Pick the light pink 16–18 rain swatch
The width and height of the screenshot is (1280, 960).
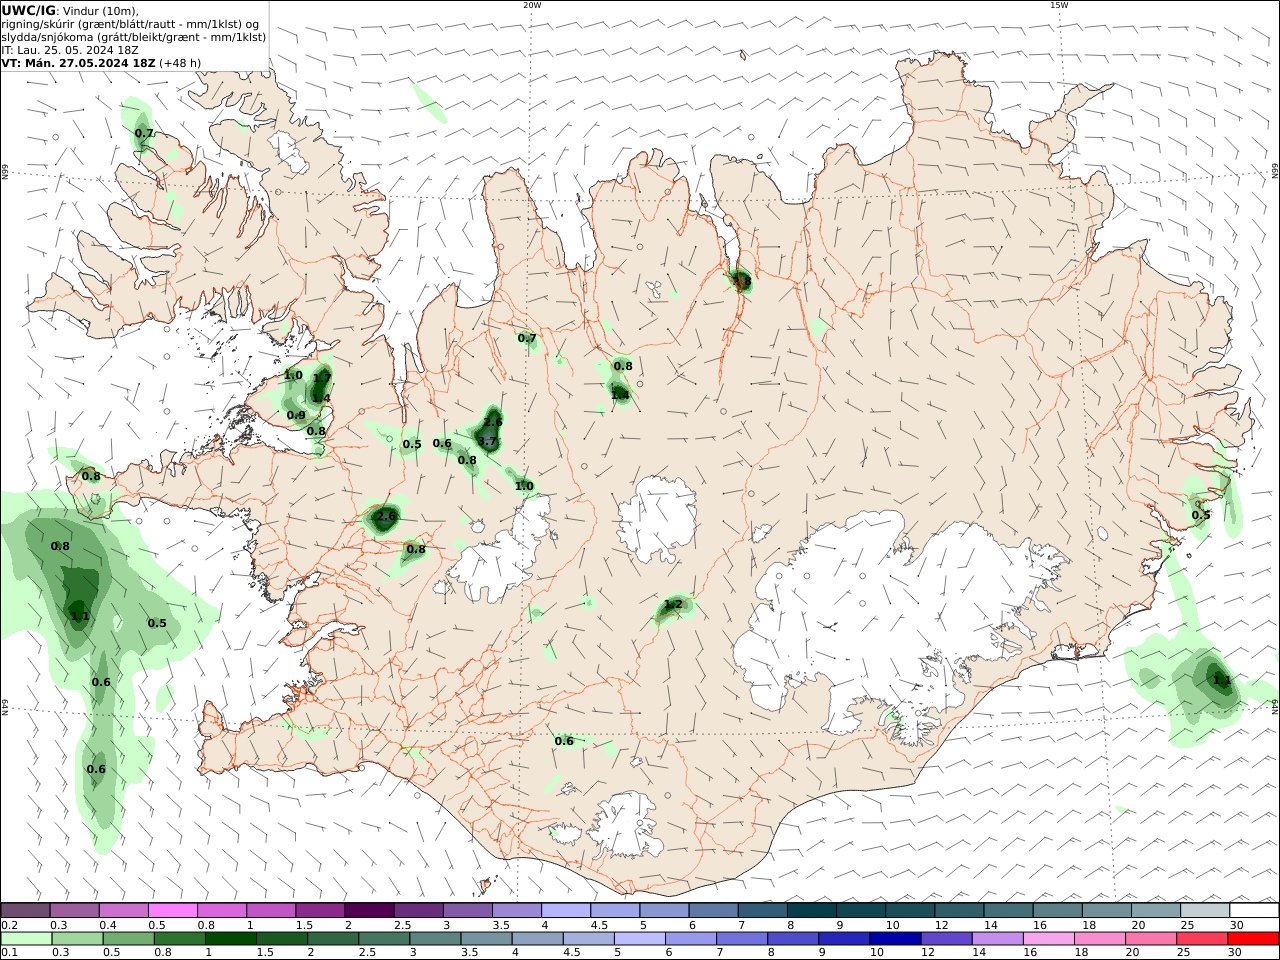(x=1048, y=939)
